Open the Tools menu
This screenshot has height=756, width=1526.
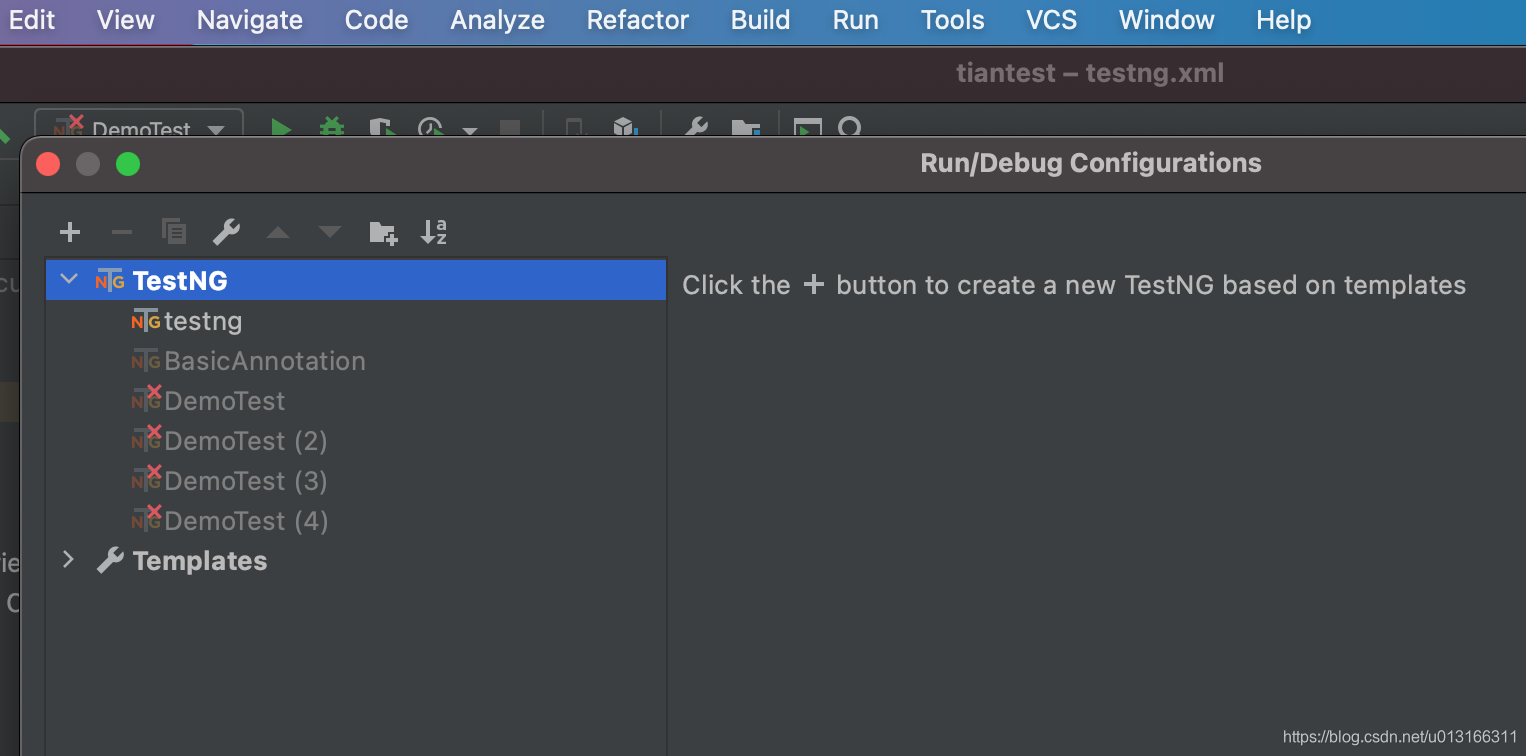tap(953, 20)
